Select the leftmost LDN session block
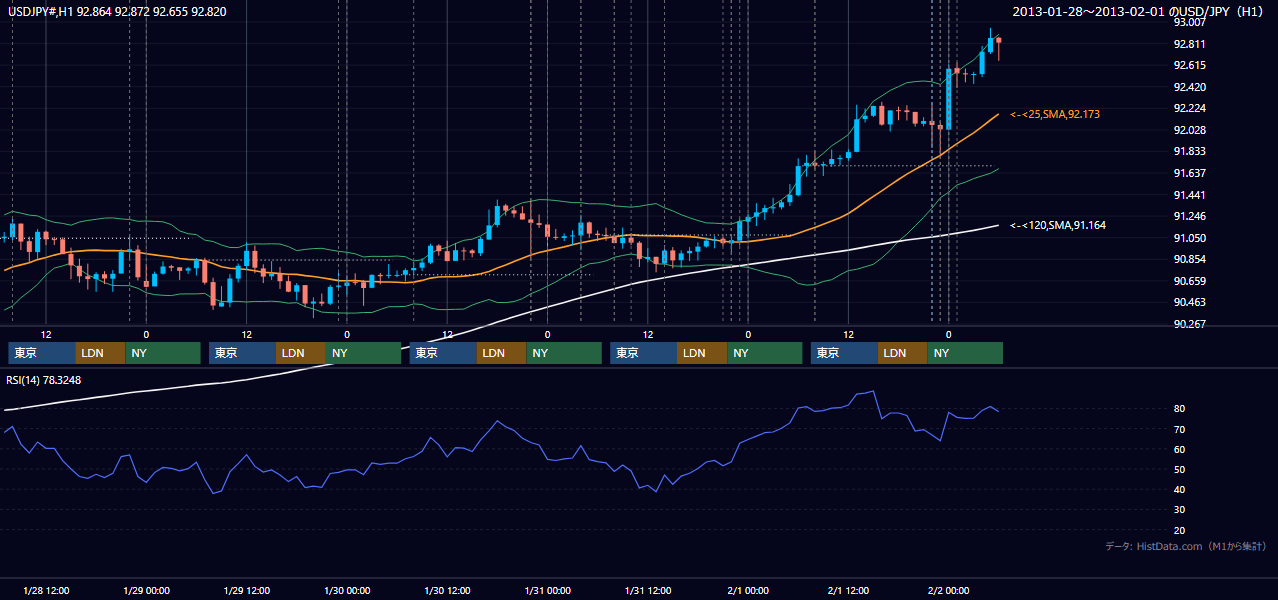This screenshot has width=1278, height=600. pyautogui.click(x=100, y=353)
